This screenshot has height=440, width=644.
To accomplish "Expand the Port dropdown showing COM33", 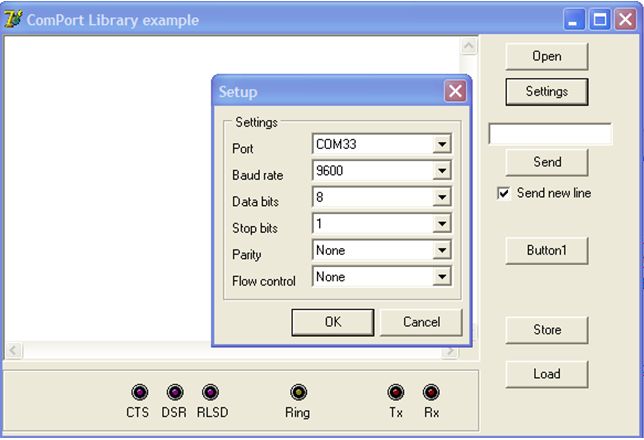I will pos(441,145).
